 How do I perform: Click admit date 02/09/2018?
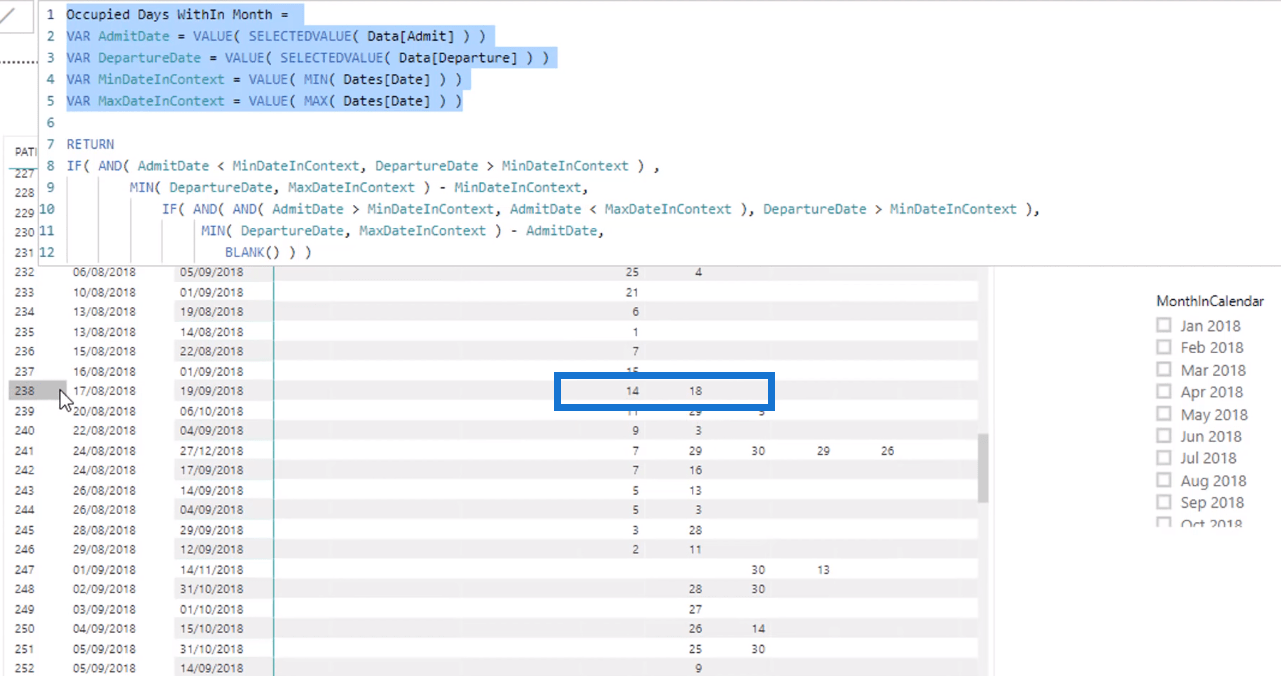click(x=104, y=590)
